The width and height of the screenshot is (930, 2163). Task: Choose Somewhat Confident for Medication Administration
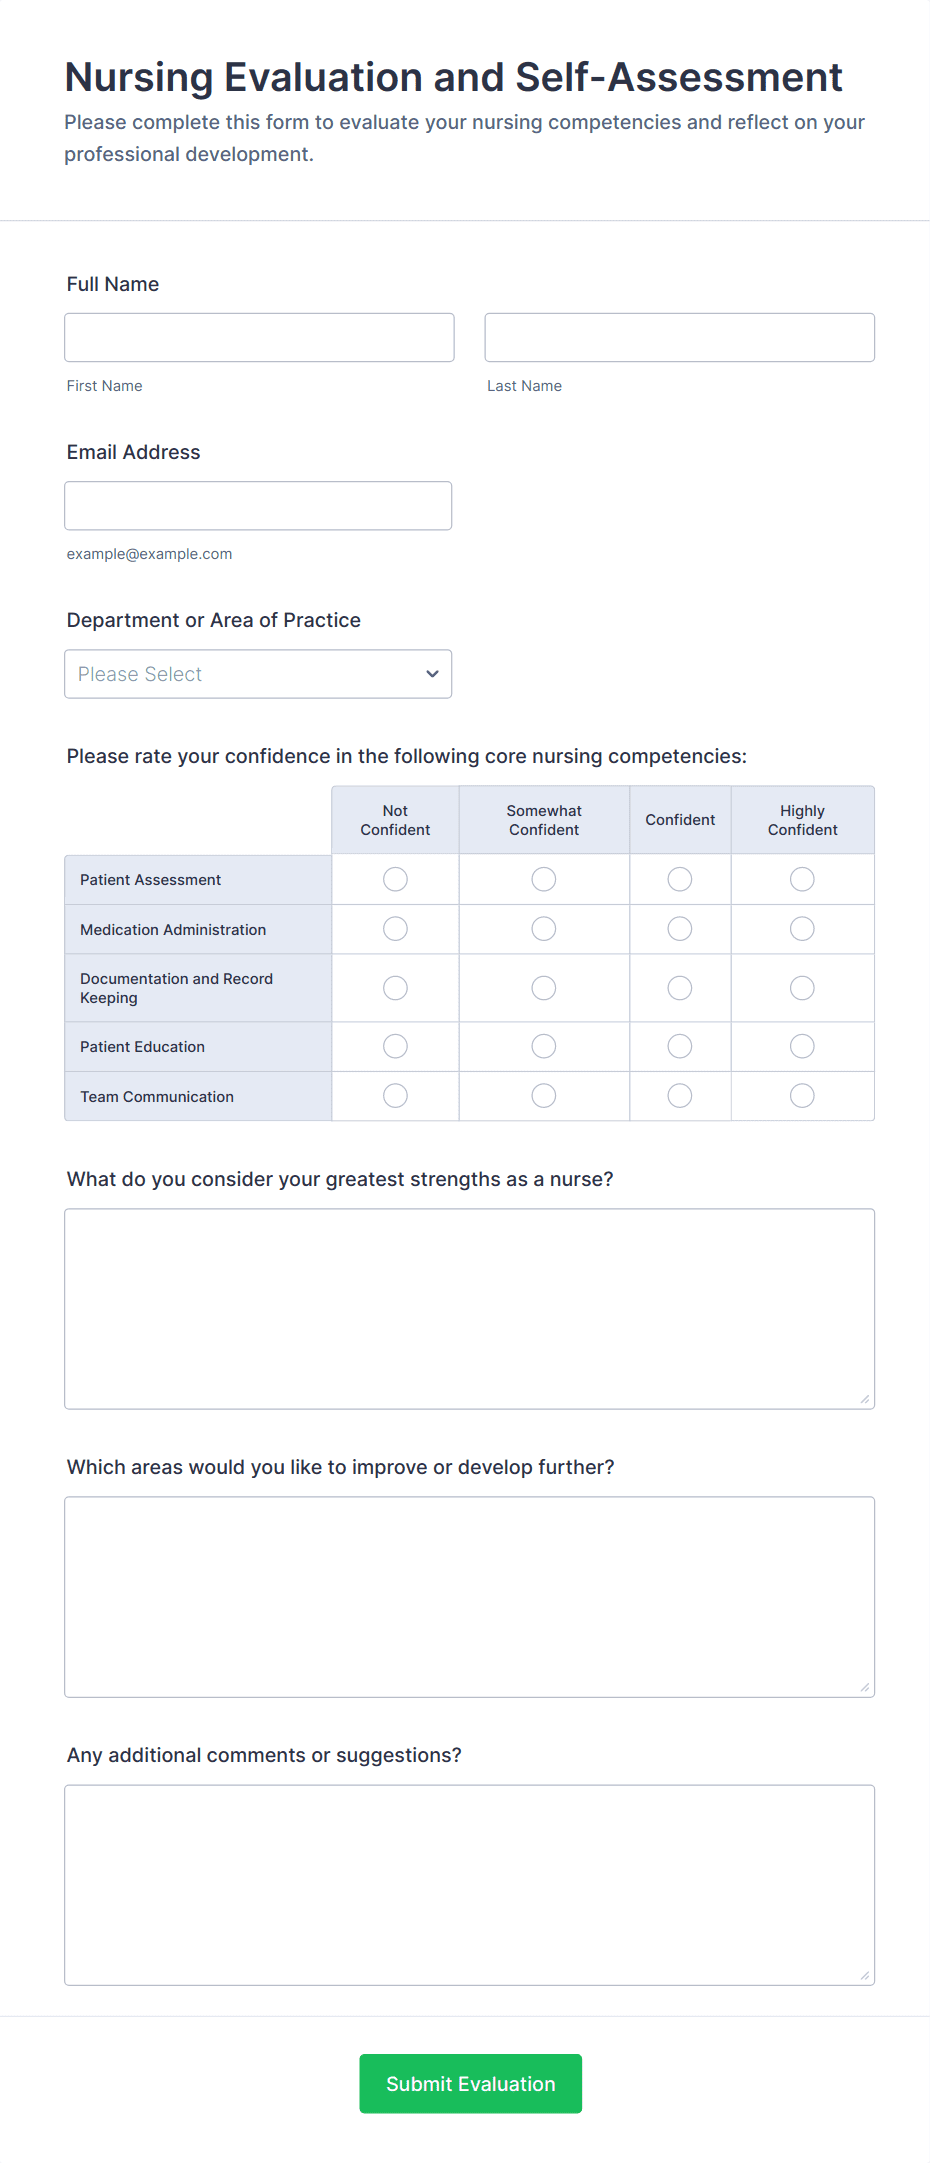543,928
